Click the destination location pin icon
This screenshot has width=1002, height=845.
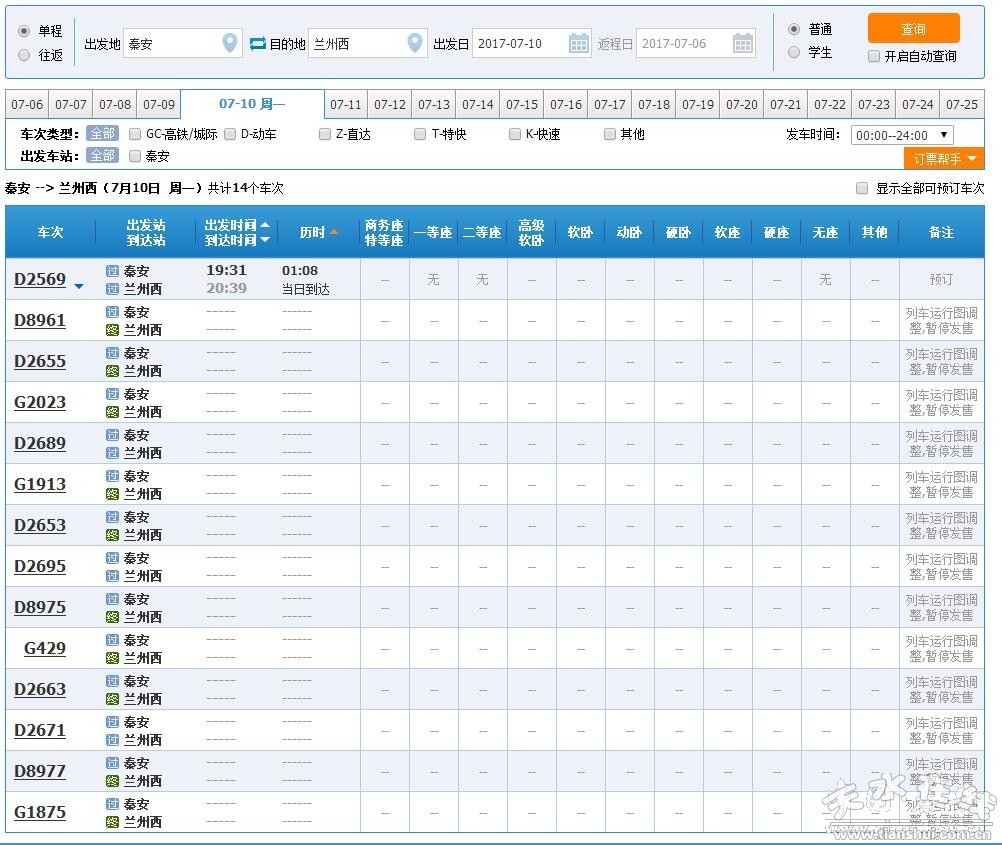416,43
